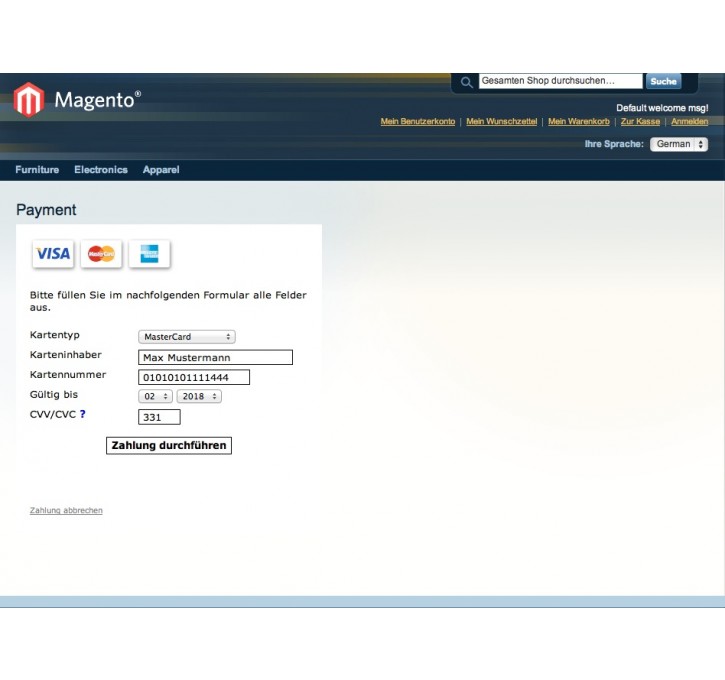Click the Default welcome msg! text
The image size is (725, 680).
[662, 108]
